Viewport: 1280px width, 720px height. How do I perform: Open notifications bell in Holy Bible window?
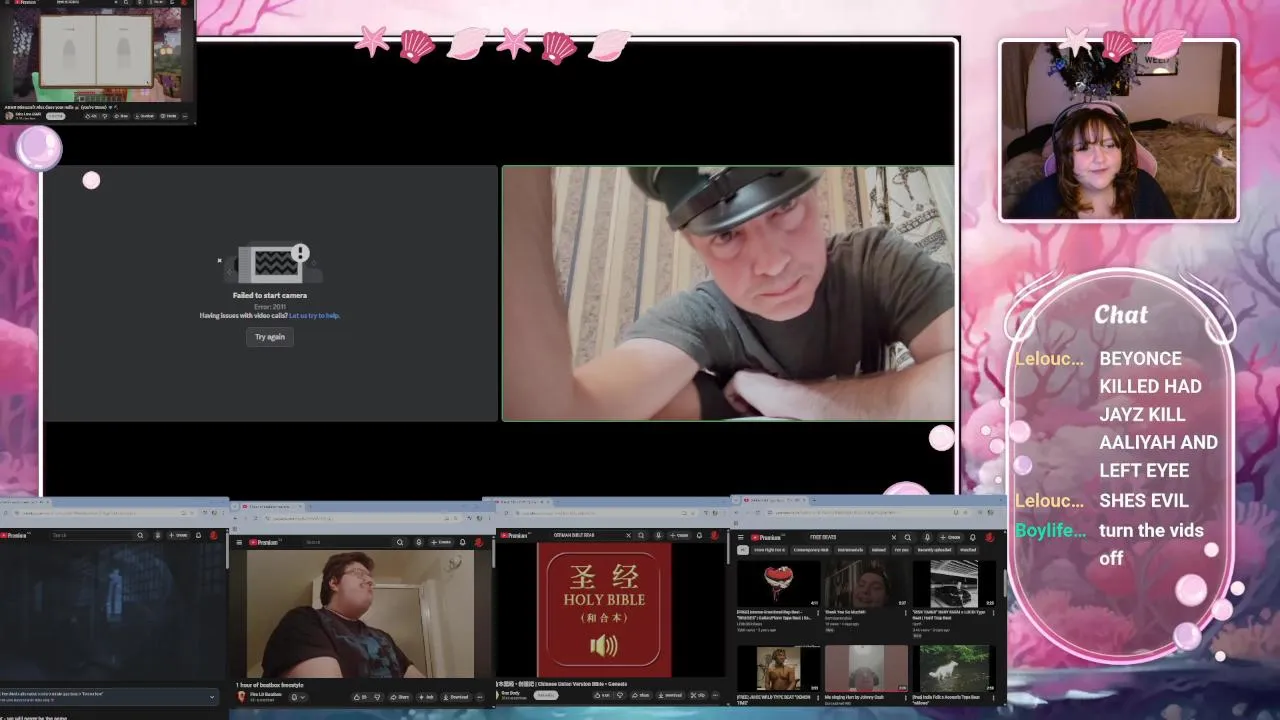click(x=699, y=535)
